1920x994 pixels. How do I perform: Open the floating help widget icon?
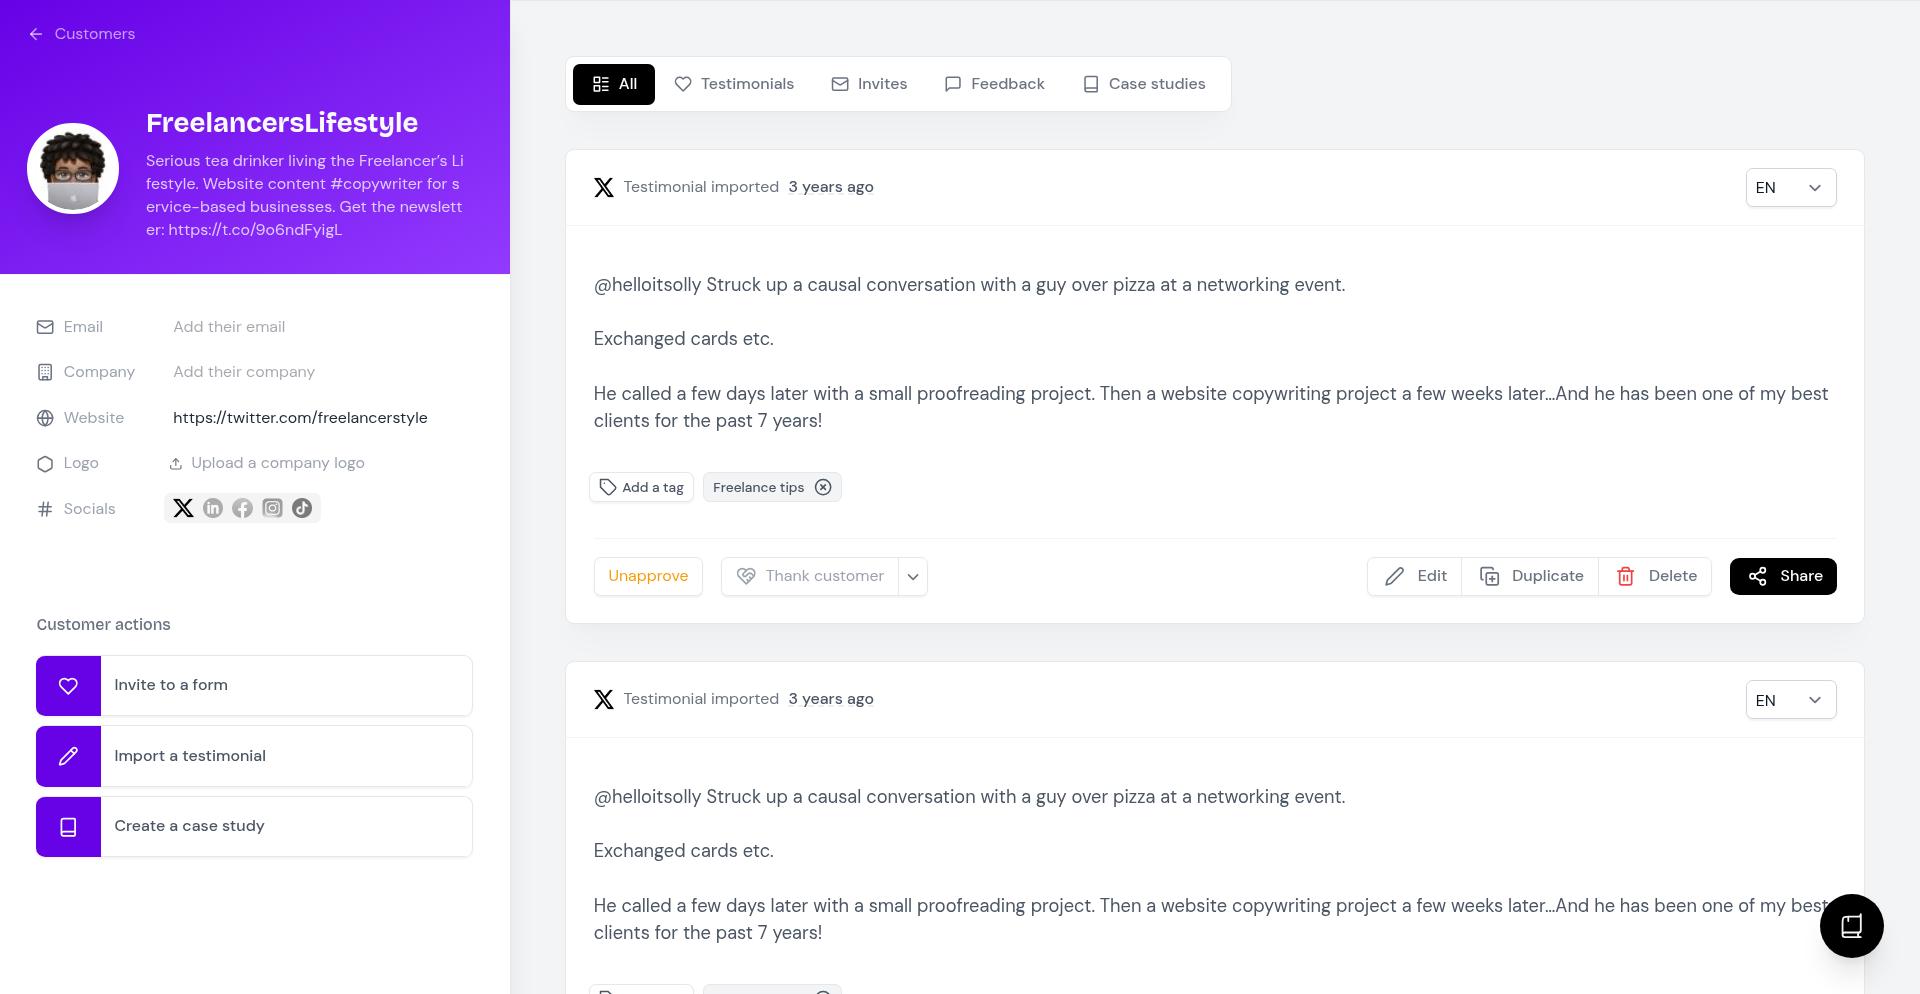coord(1851,926)
